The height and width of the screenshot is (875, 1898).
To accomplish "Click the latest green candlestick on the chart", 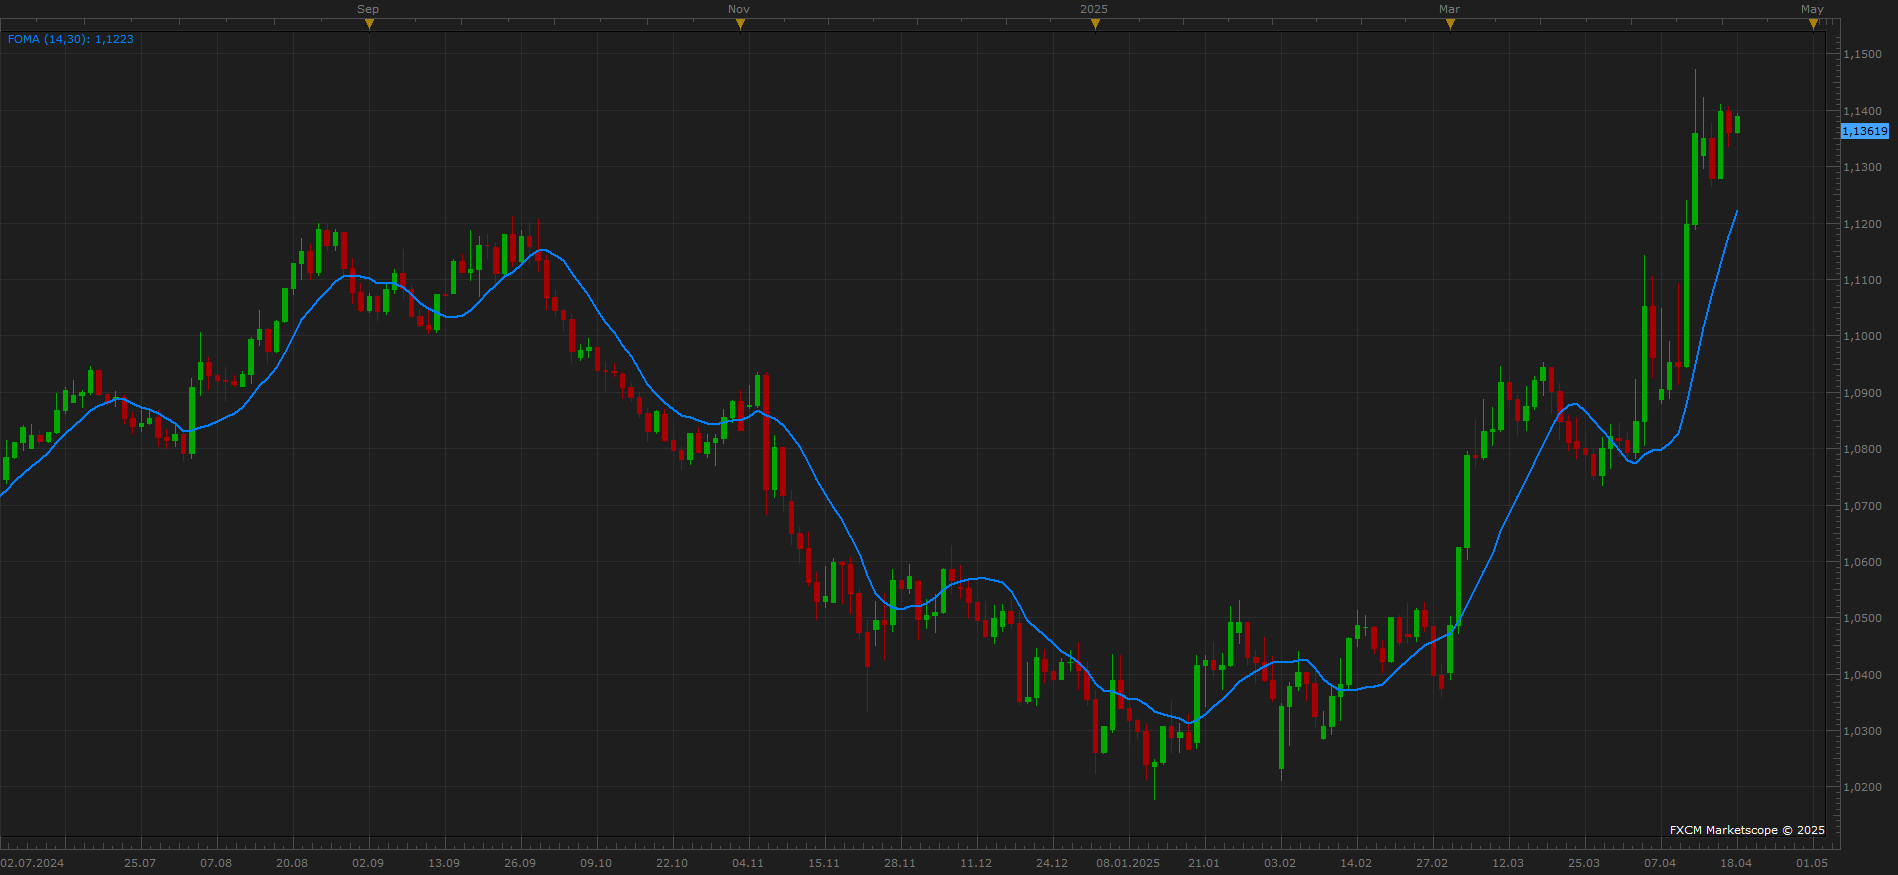I will 1737,124.
